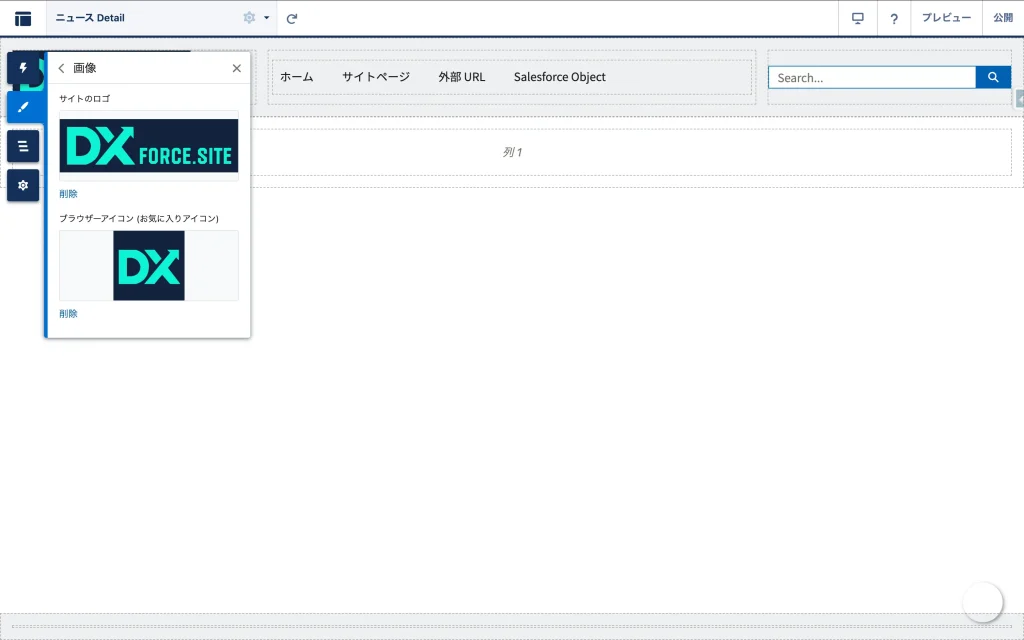The height and width of the screenshot is (640, 1024).
Task: Click the blue search magnifier button
Action: (x=993, y=77)
